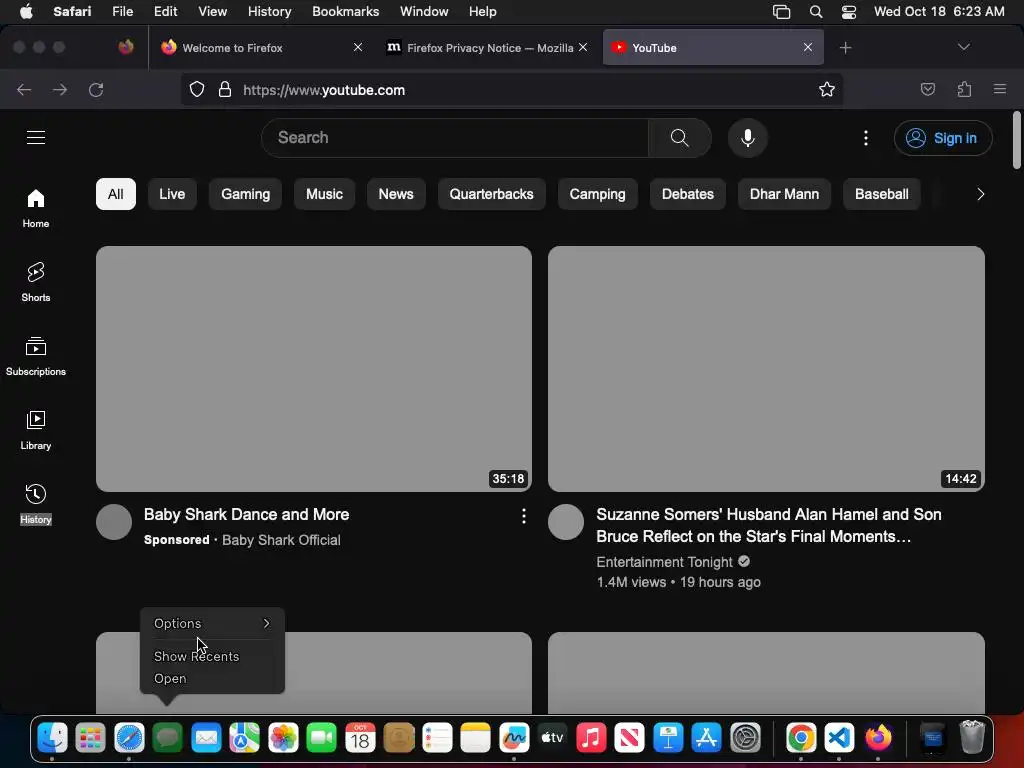
Task: Open the YouTube hamburger guide menu
Action: coord(36,138)
